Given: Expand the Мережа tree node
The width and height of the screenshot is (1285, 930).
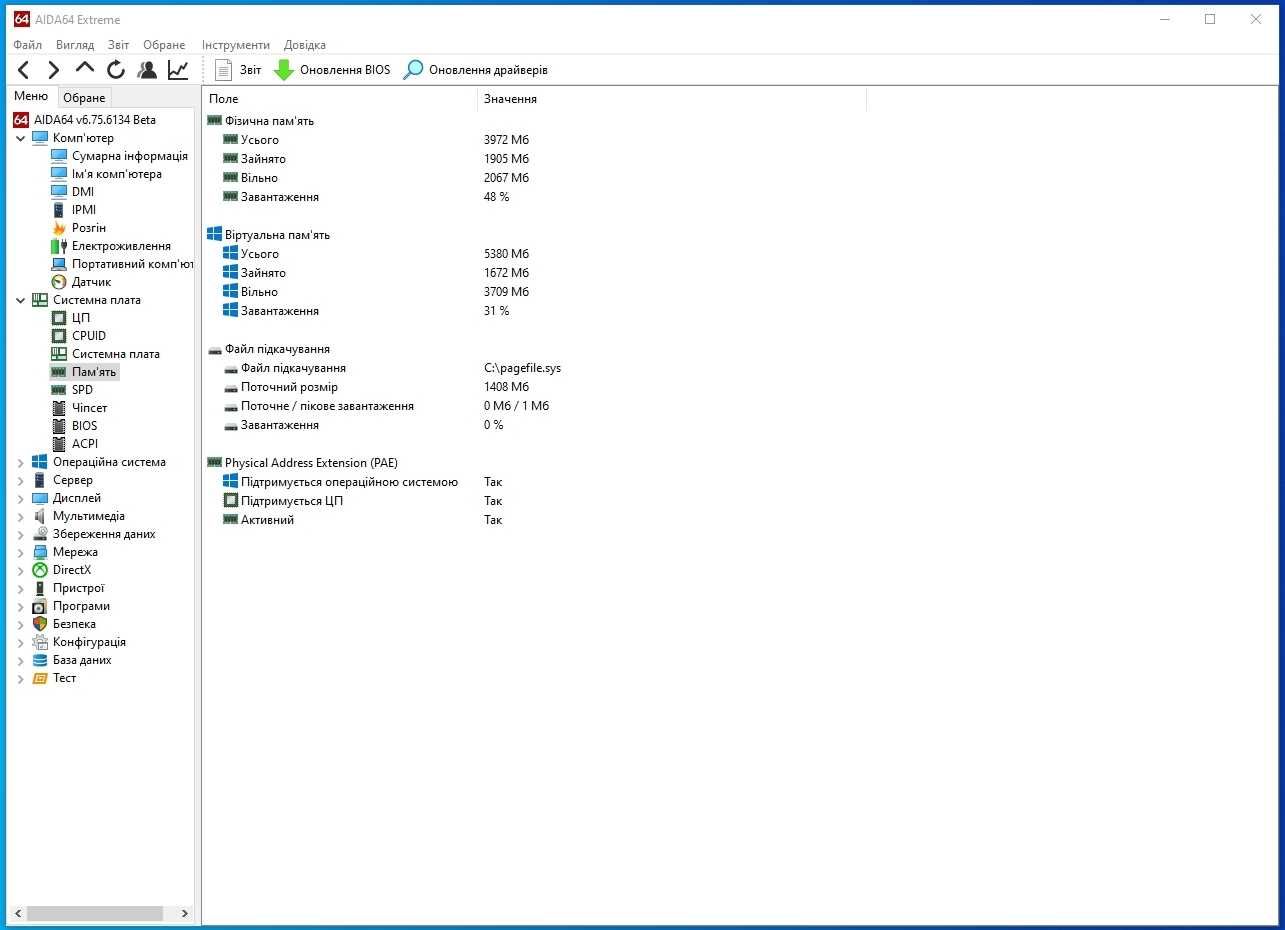Looking at the screenshot, I should (21, 552).
